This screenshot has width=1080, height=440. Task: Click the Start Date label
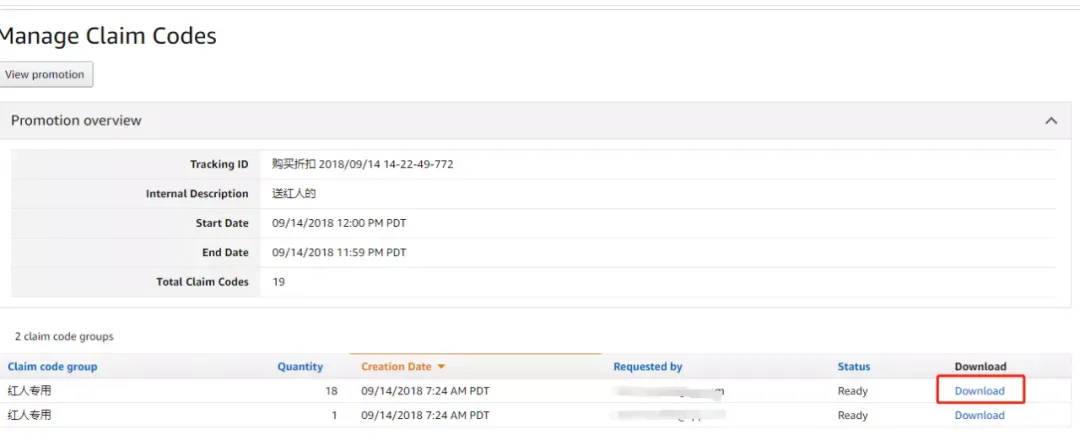coord(222,223)
